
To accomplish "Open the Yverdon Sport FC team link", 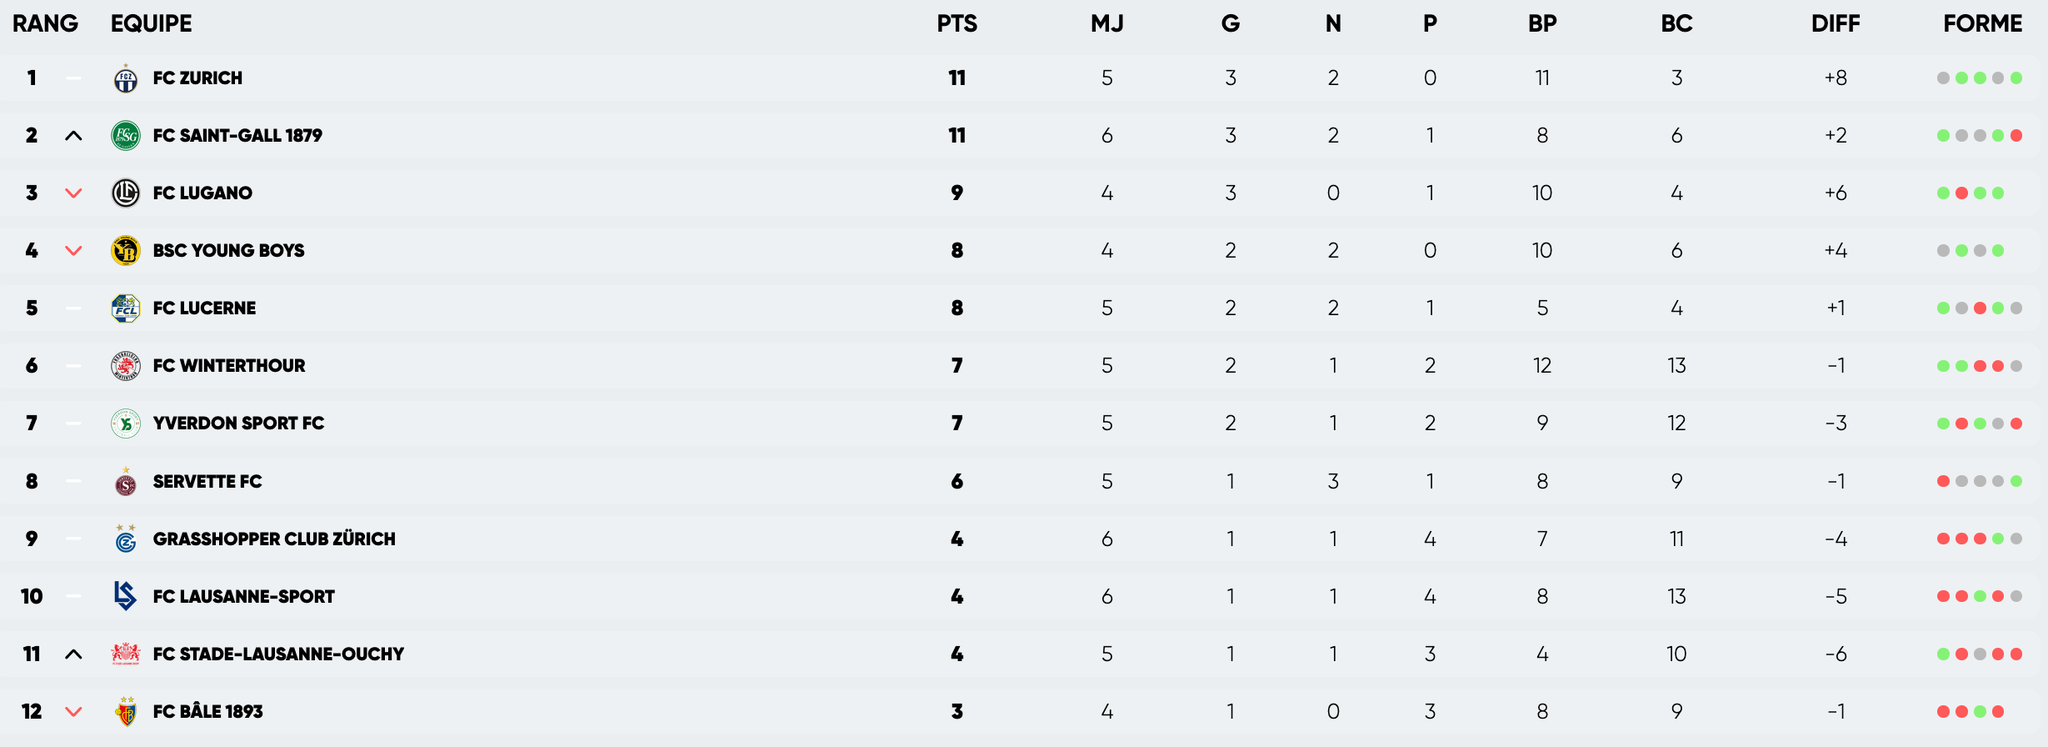I will [238, 423].
